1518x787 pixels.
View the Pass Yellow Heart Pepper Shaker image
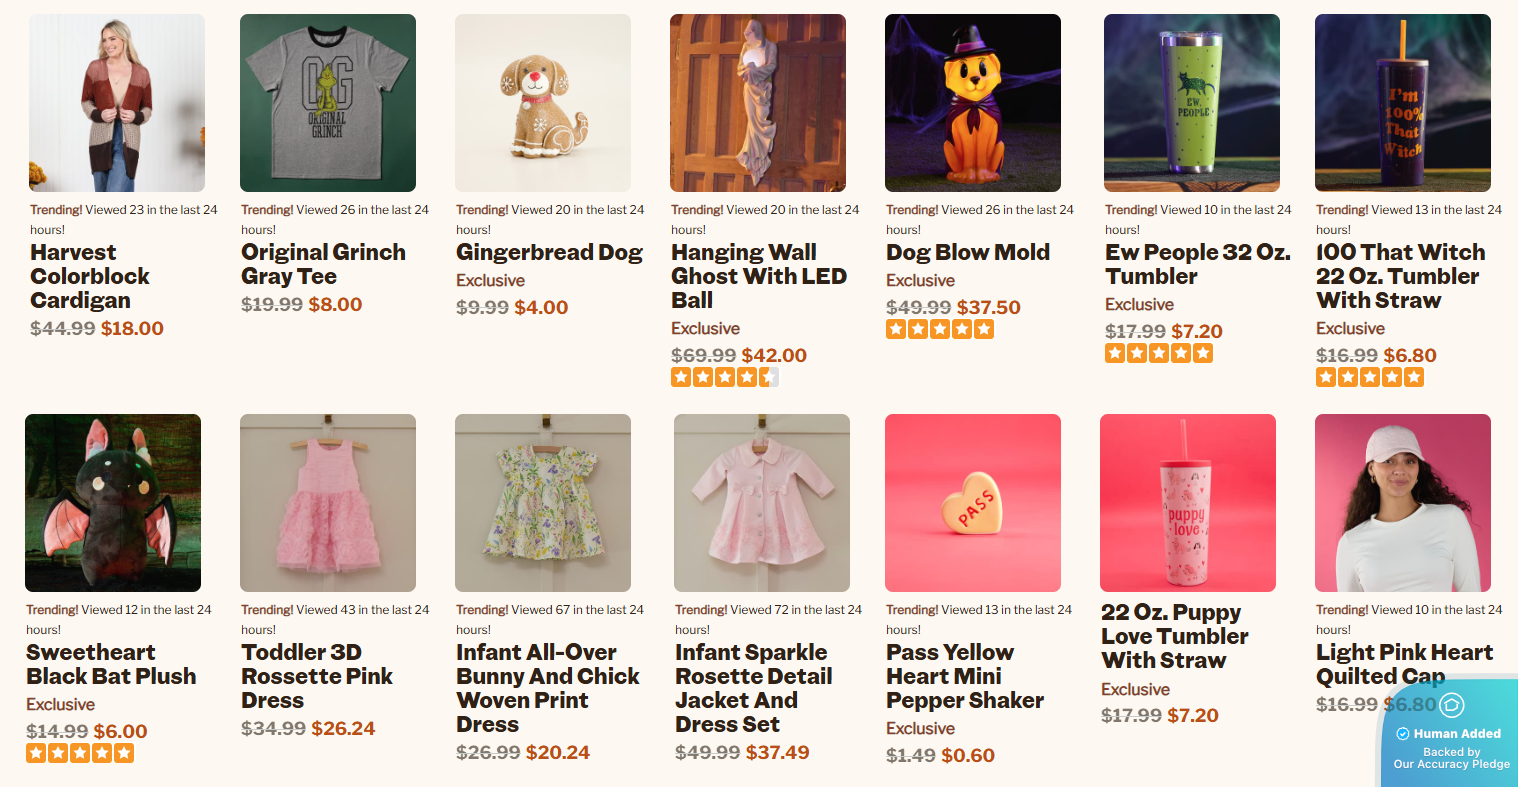click(x=973, y=503)
